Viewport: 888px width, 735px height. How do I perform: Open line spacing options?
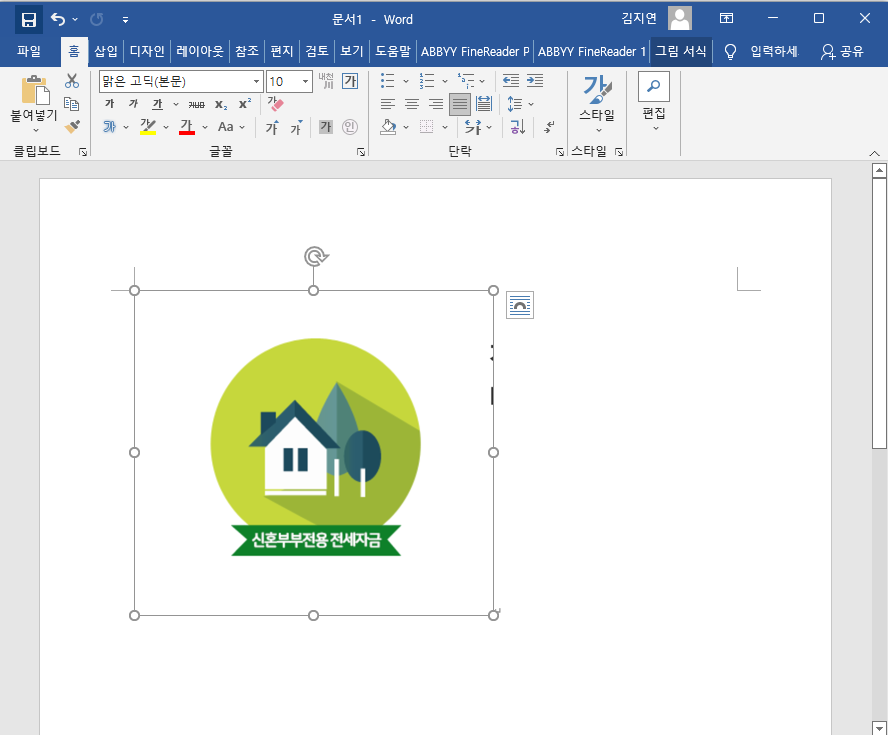click(x=515, y=104)
